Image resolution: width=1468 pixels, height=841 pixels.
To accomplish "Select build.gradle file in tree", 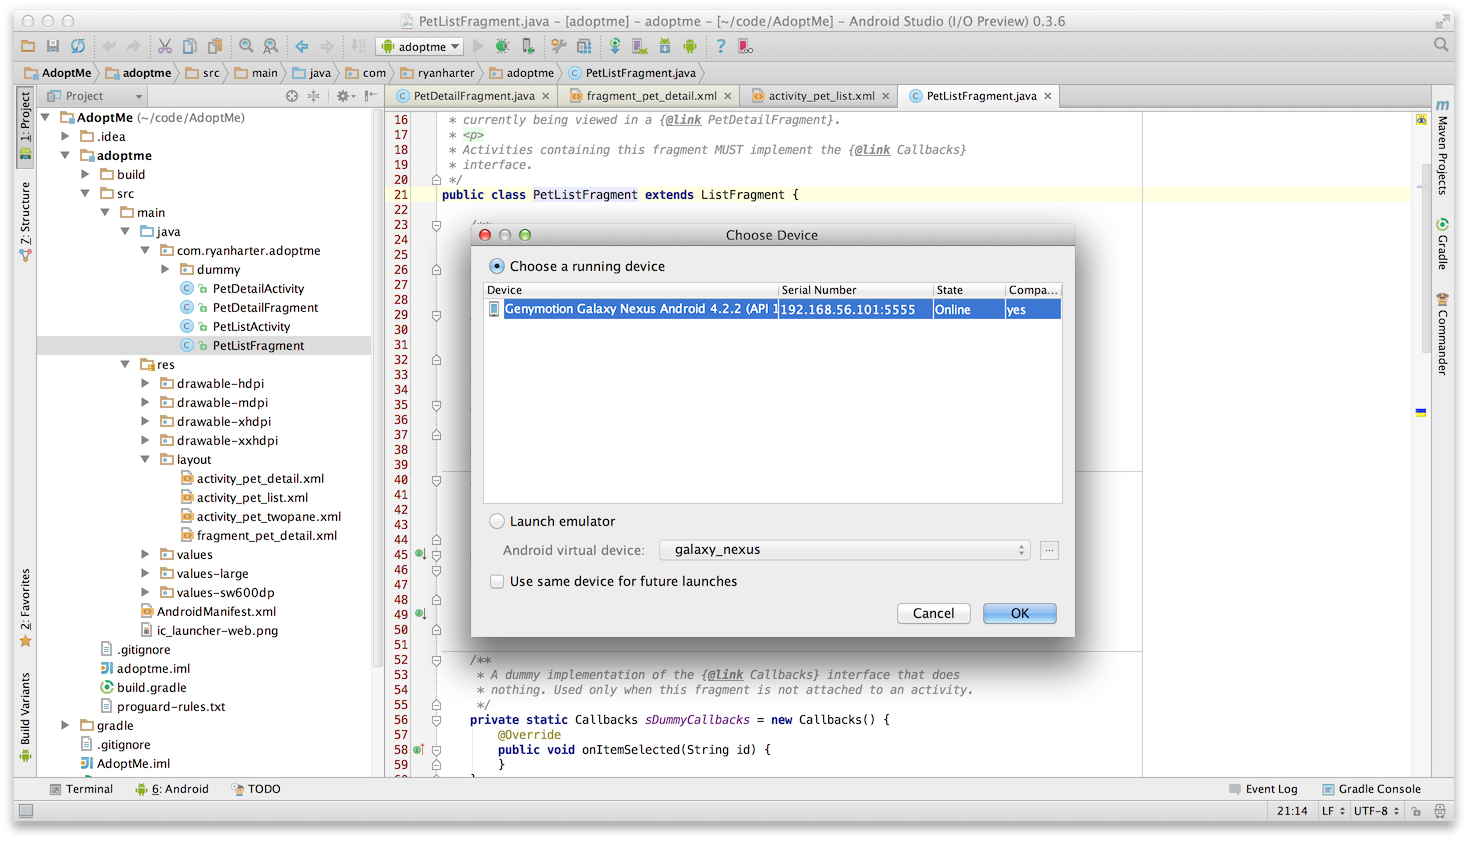I will click(x=151, y=687).
